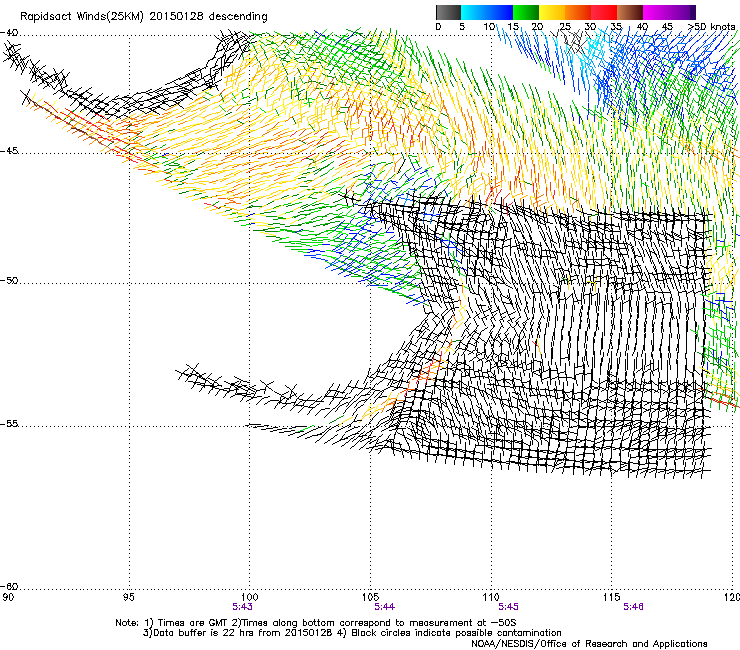Click the latitude axis label '-50'
The image size is (740, 650).
(9, 280)
